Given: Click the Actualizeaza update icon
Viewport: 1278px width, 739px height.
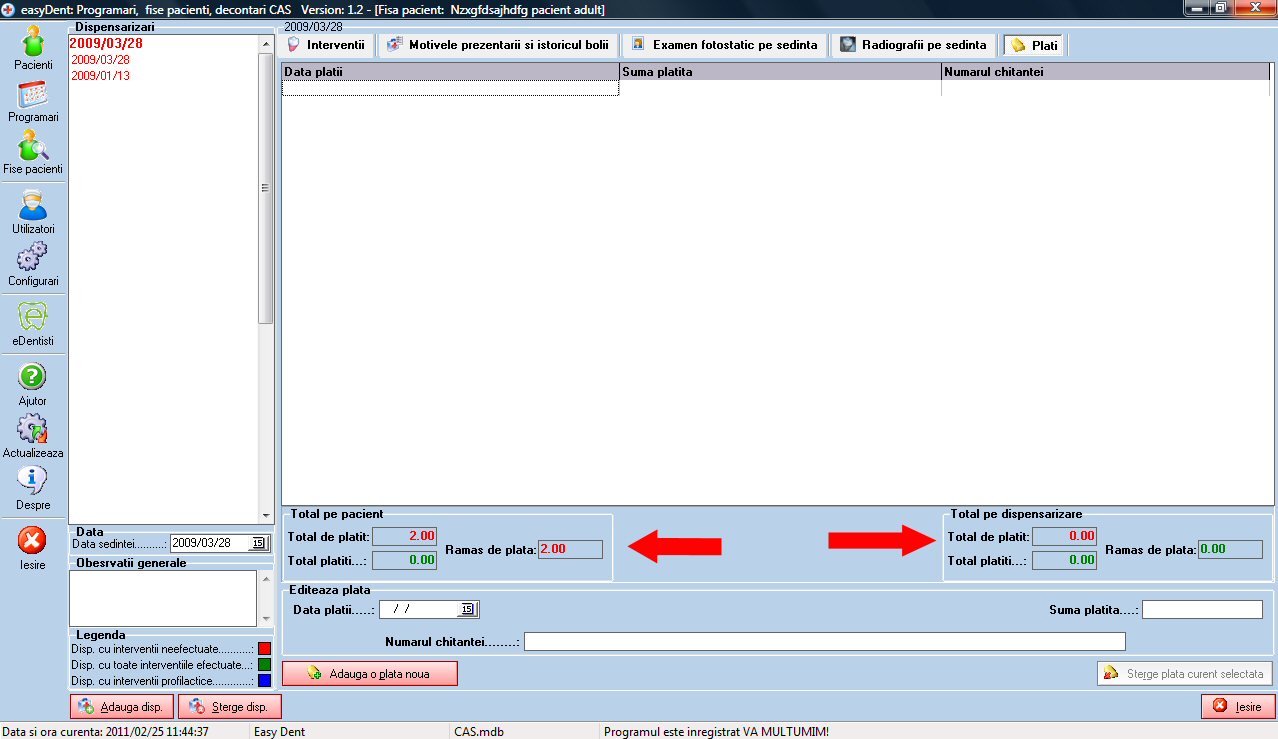Looking at the screenshot, I should [x=33, y=432].
